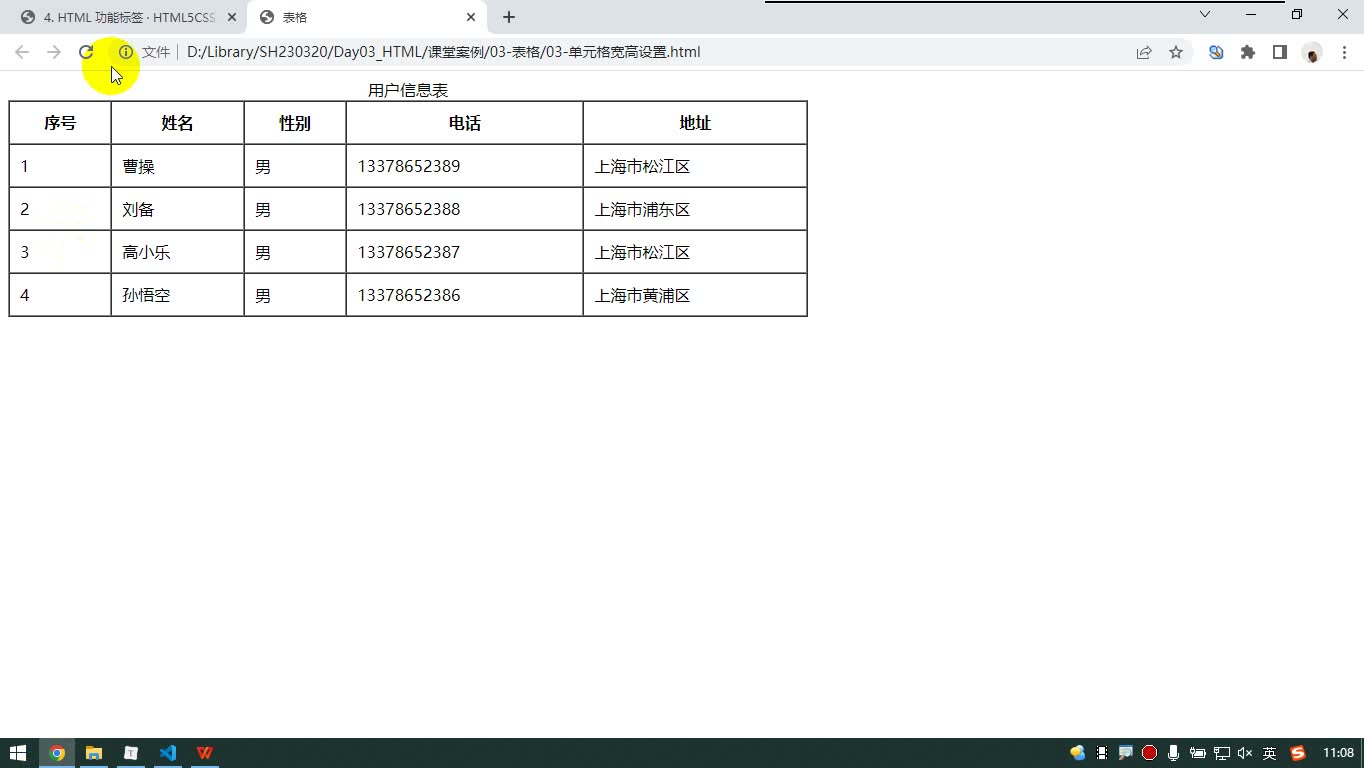Open the blue translate extension icon
The width and height of the screenshot is (1364, 768).
1216,52
